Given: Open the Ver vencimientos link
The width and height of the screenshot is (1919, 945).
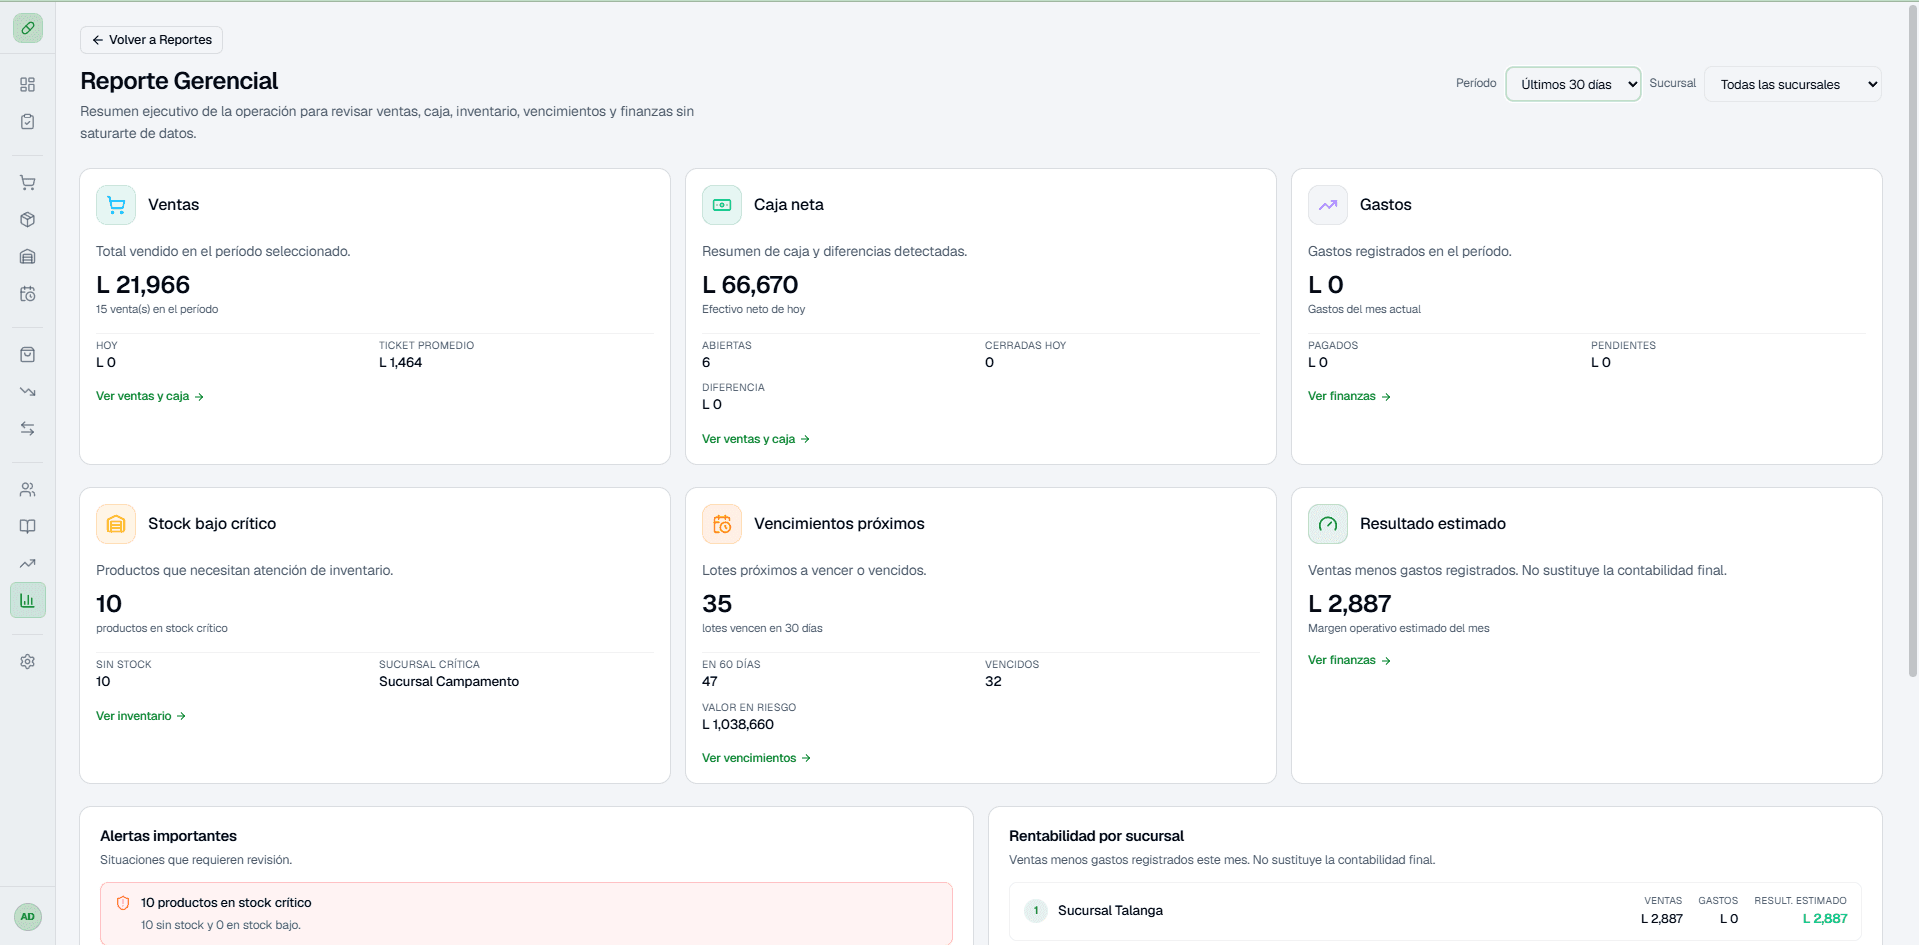Looking at the screenshot, I should point(756,758).
